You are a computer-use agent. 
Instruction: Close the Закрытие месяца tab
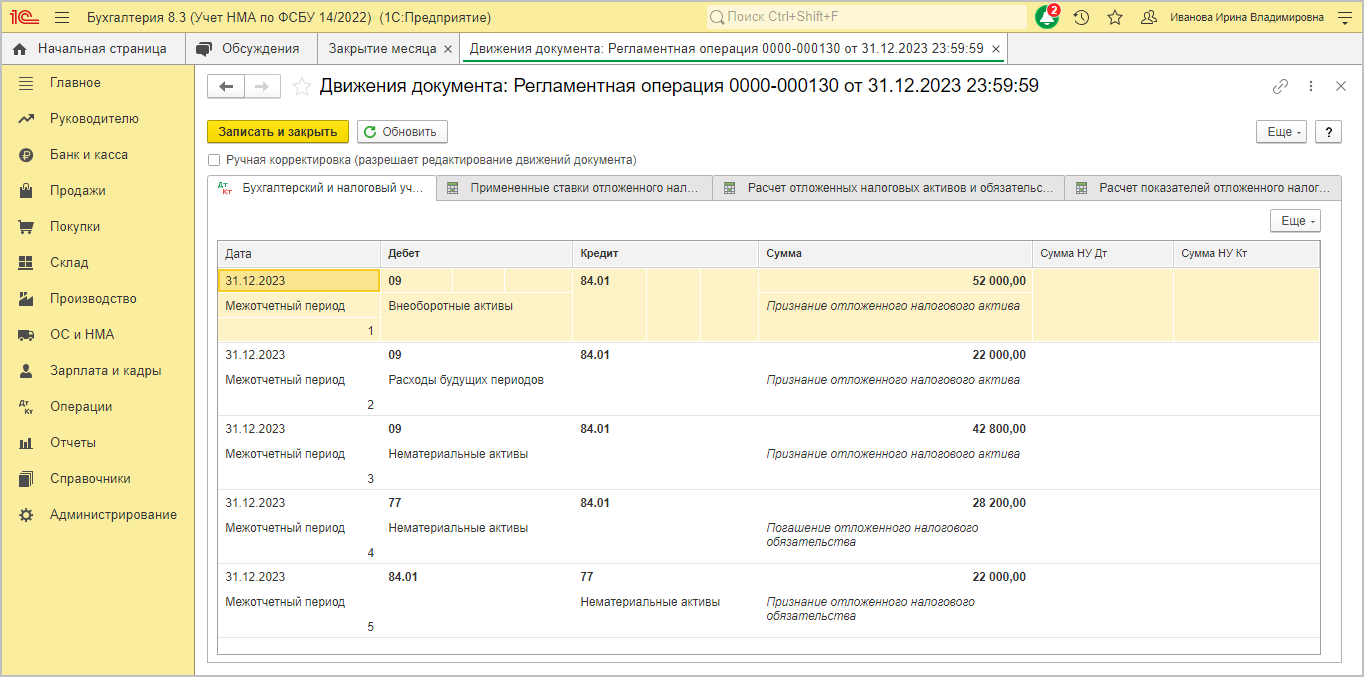pyautogui.click(x=447, y=49)
